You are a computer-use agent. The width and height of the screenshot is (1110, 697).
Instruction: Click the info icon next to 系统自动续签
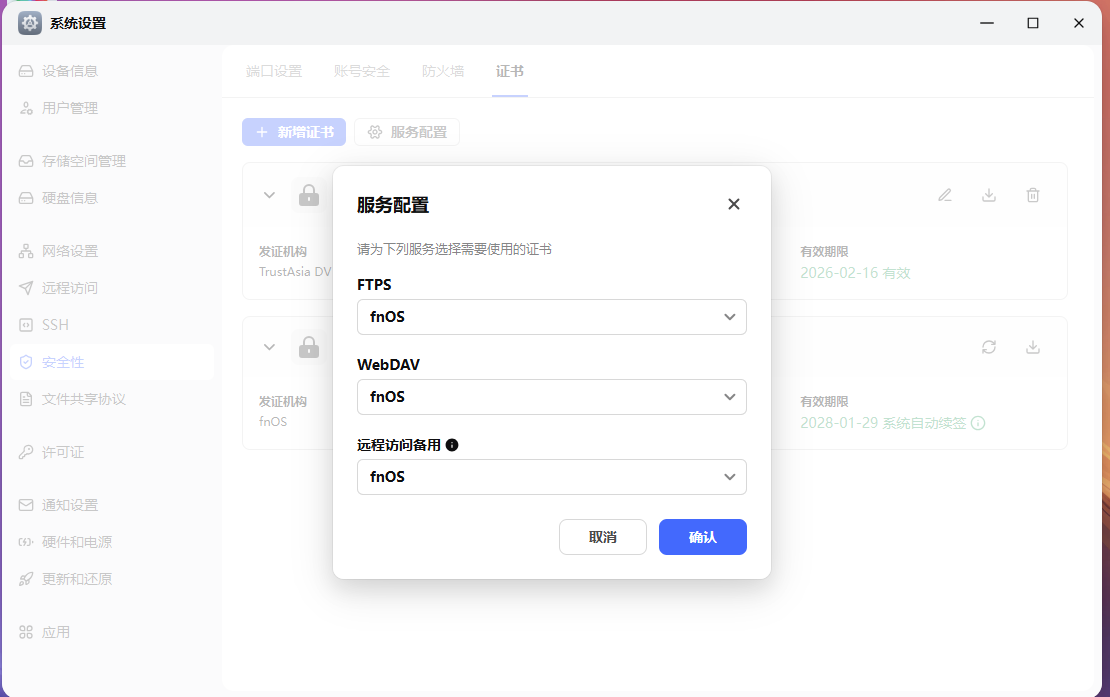[x=977, y=423]
